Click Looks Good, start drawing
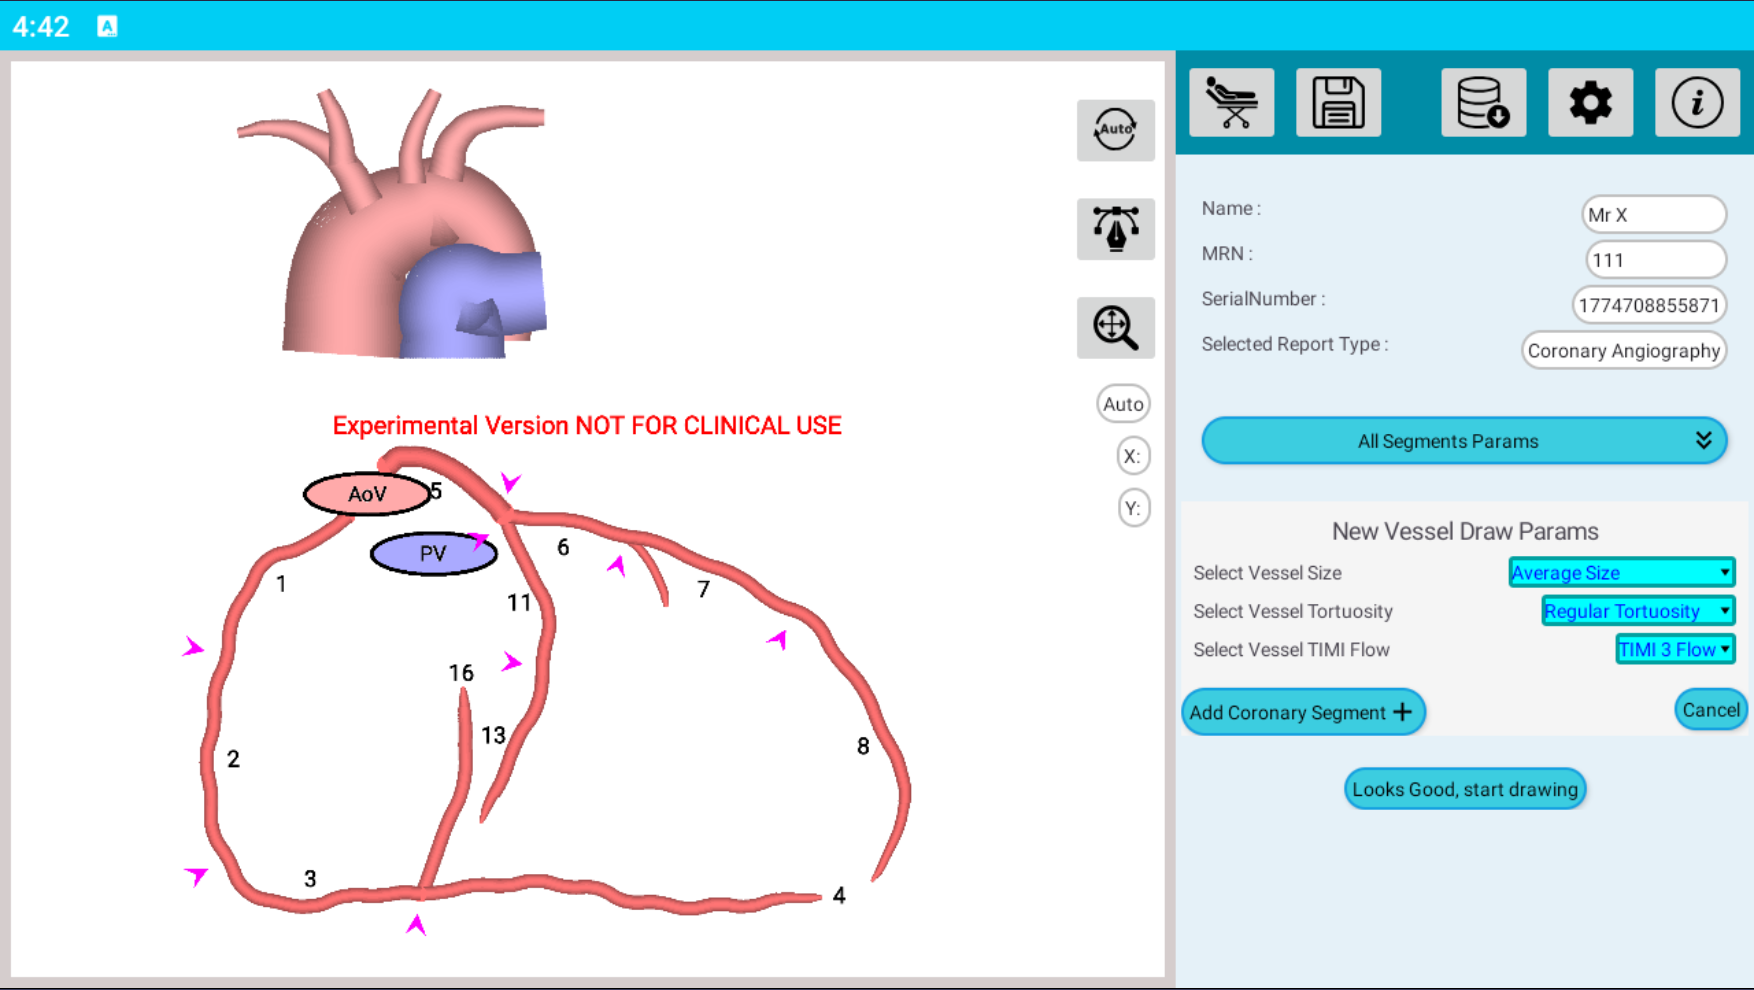1754x990 pixels. [x=1464, y=789]
